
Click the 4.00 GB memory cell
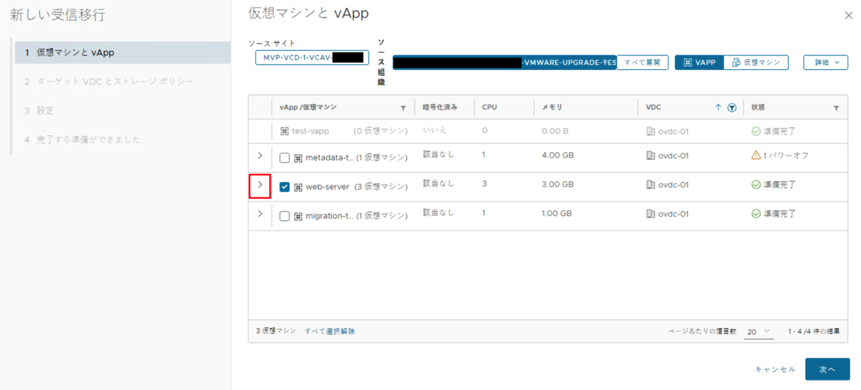[558, 155]
